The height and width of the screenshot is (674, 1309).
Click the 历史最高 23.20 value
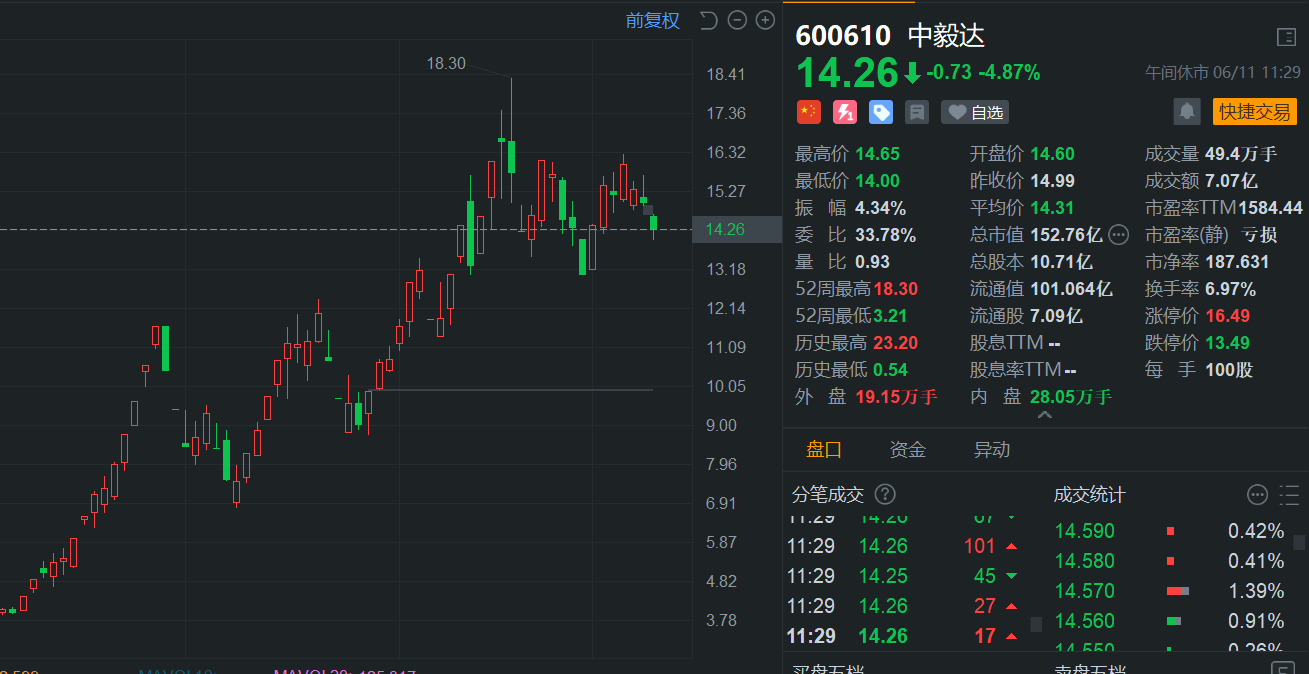point(895,343)
